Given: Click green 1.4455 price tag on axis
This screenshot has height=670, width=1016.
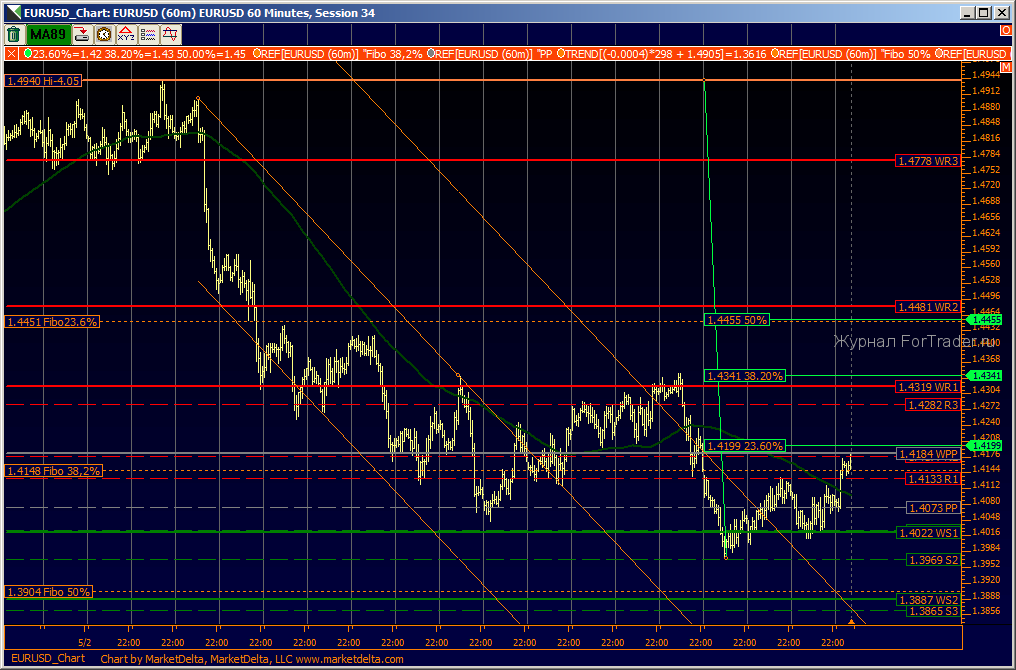Looking at the screenshot, I should click(x=984, y=320).
